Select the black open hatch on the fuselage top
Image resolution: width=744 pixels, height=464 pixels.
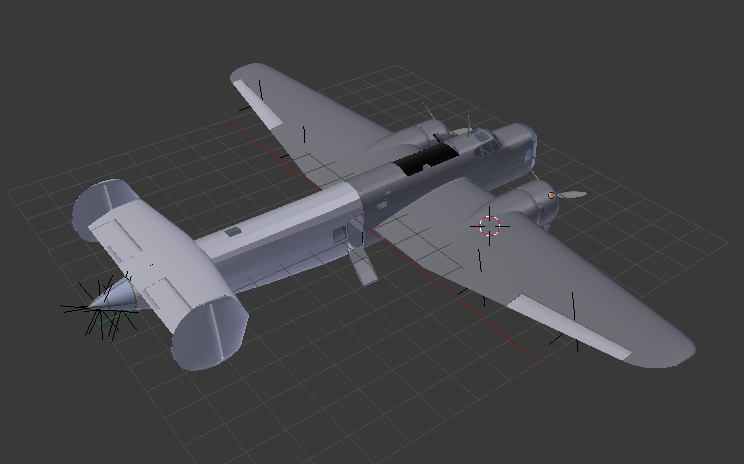[x=425, y=160]
